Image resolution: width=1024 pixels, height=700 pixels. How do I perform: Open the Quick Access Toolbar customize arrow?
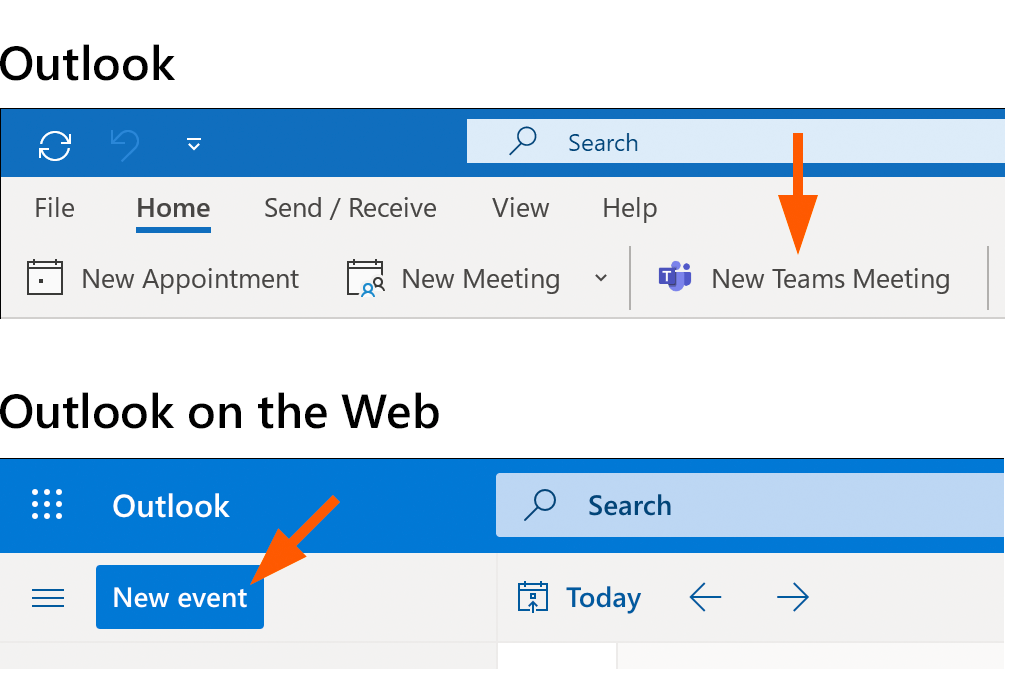pyautogui.click(x=194, y=145)
